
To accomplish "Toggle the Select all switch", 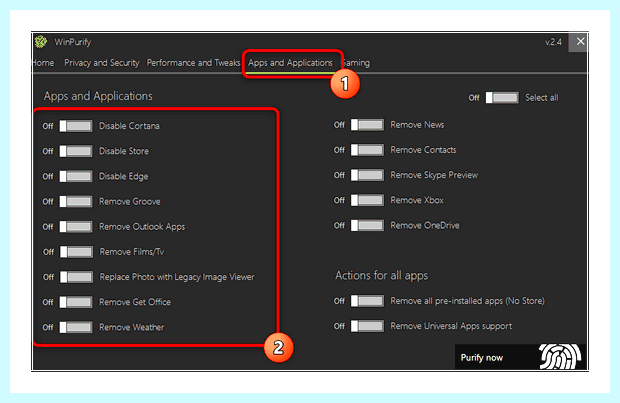I will tap(502, 98).
